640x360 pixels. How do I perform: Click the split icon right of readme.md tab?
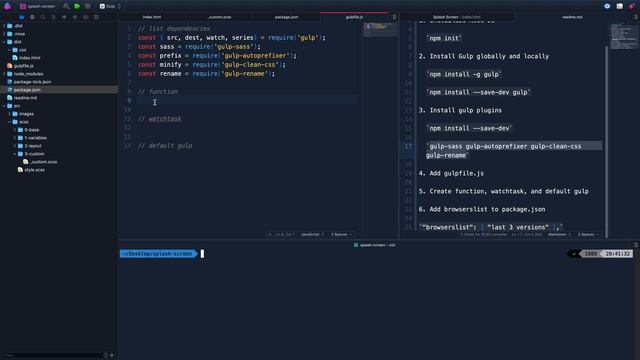(636, 17)
